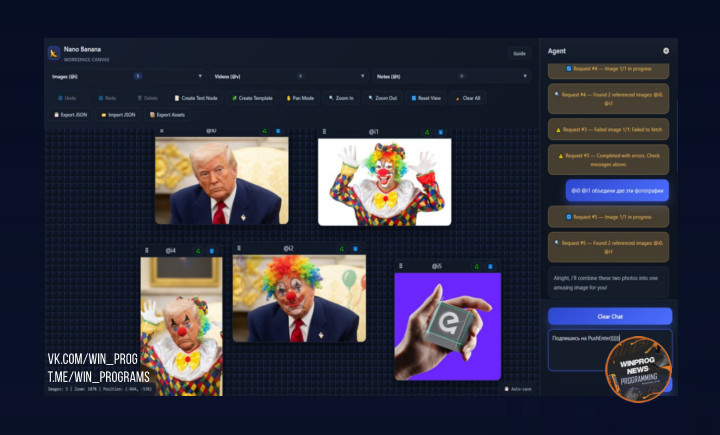Click the "Agent" panel heading
Screen dimensions: 720x435
[557, 51]
